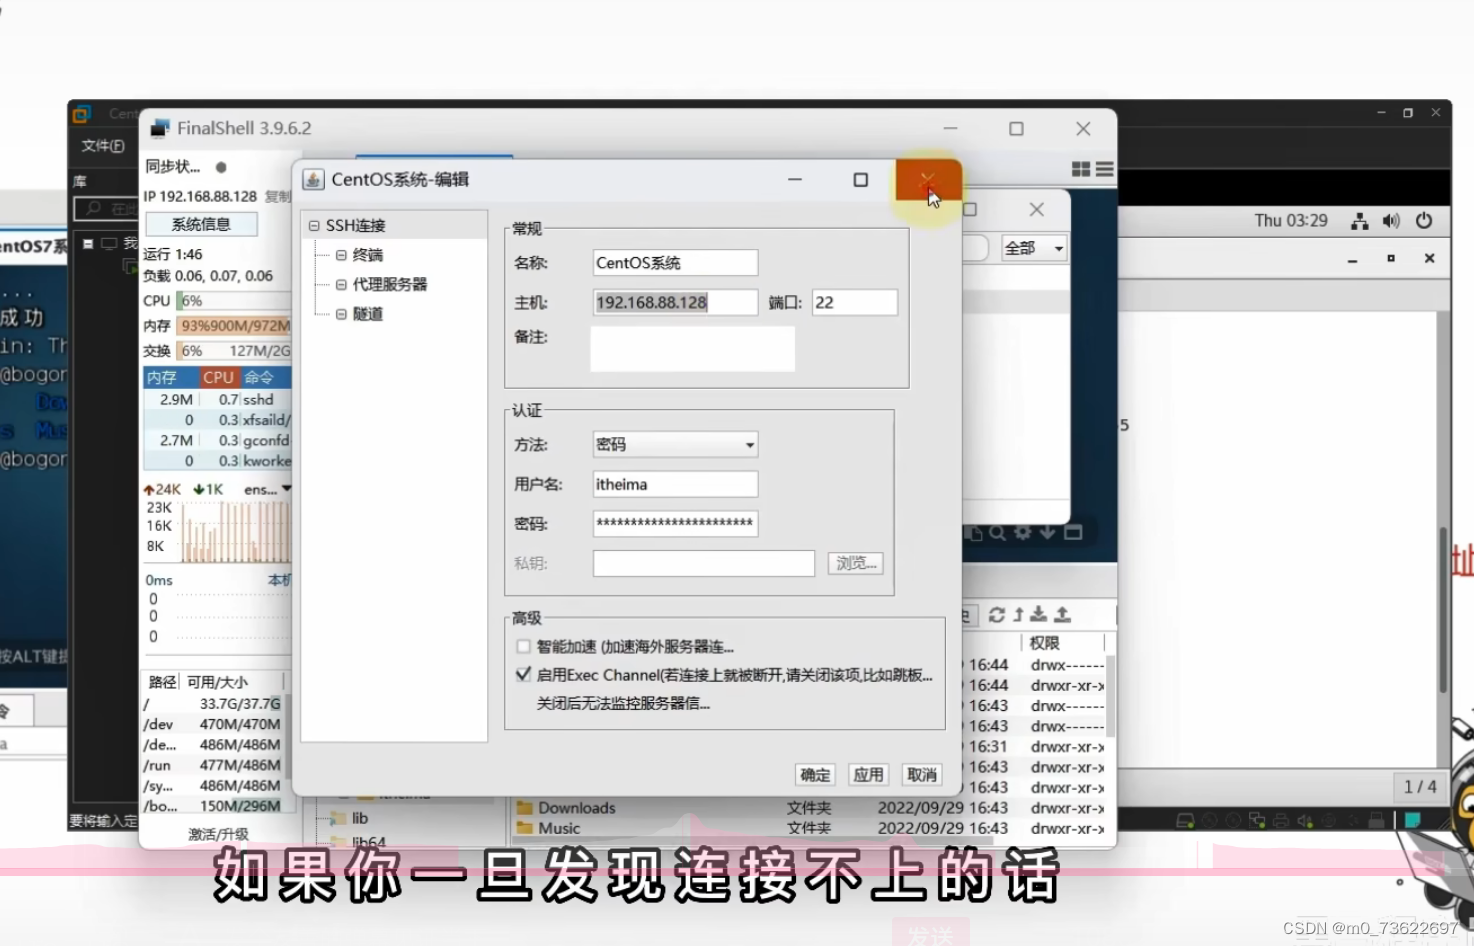
Task: Open the FinalShell hamburger list menu icon
Action: (x=1104, y=170)
